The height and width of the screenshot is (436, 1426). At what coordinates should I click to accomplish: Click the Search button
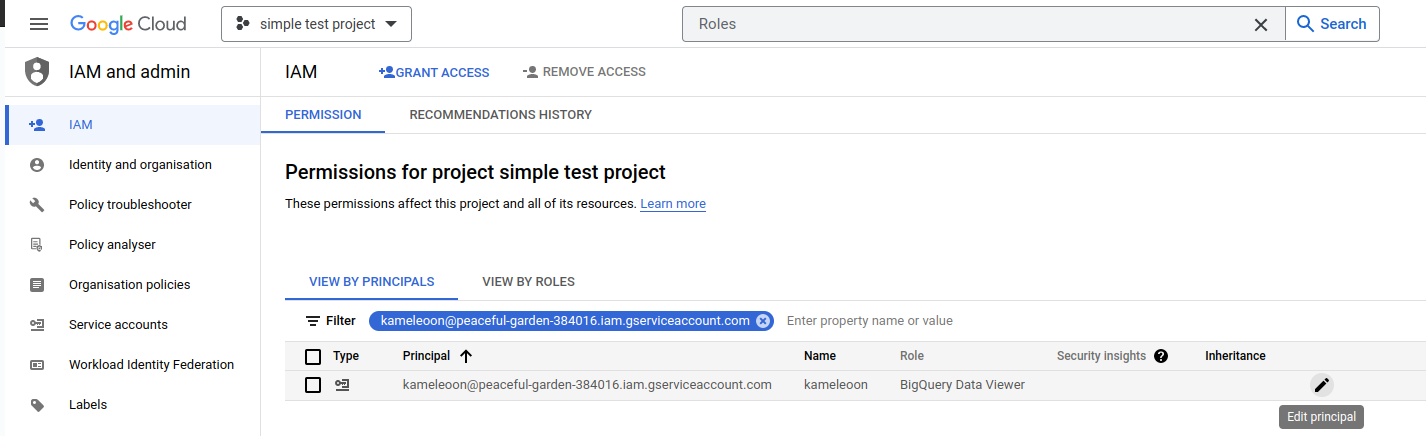click(1331, 24)
